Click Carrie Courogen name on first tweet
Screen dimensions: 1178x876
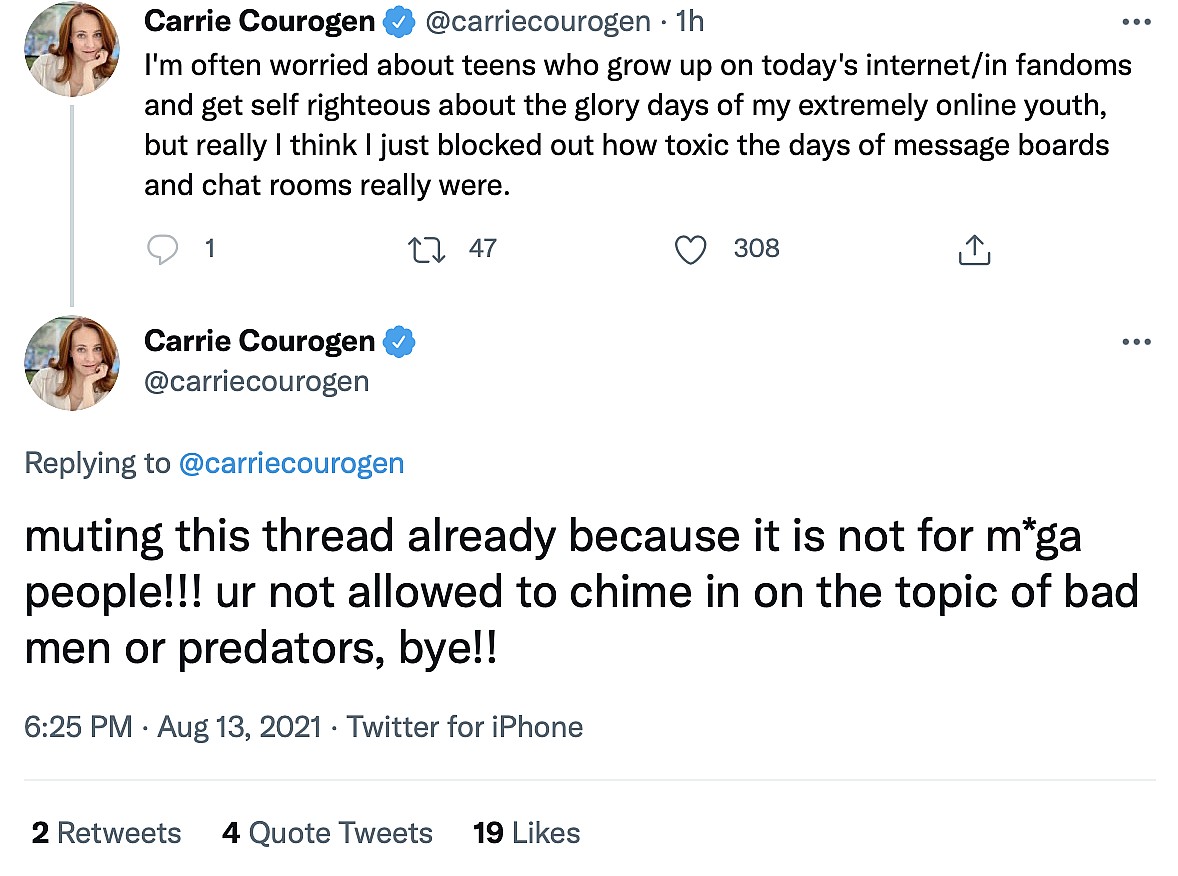[260, 20]
